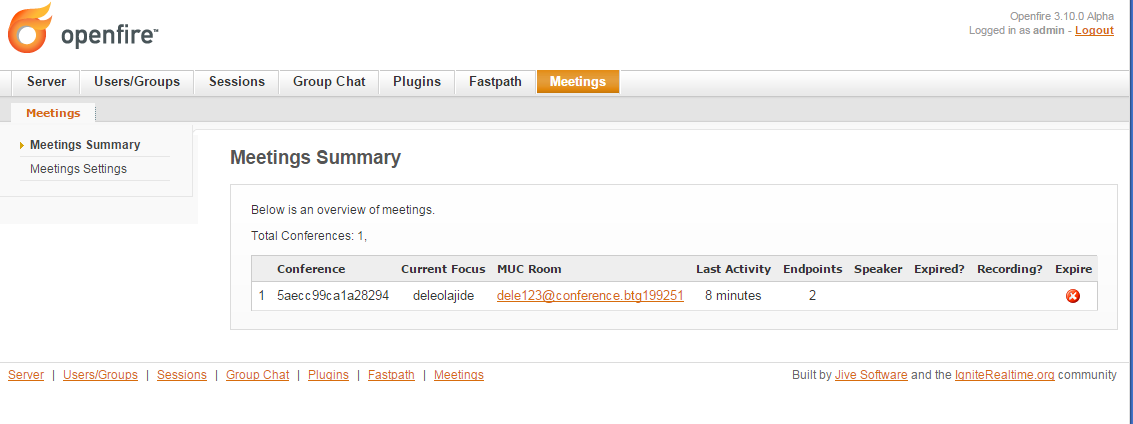Click the footer Group Chat link
The width and height of the screenshot is (1133, 424).
point(257,375)
